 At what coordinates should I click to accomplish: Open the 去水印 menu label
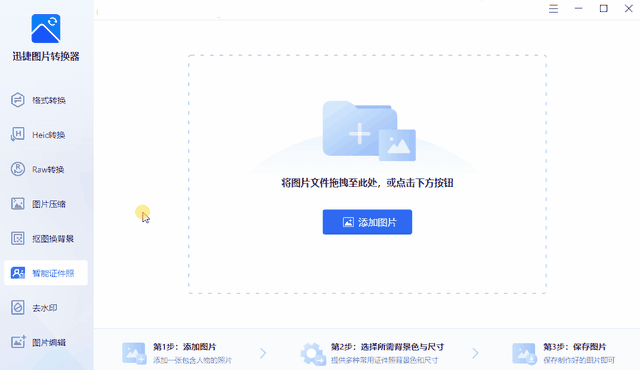coord(45,308)
